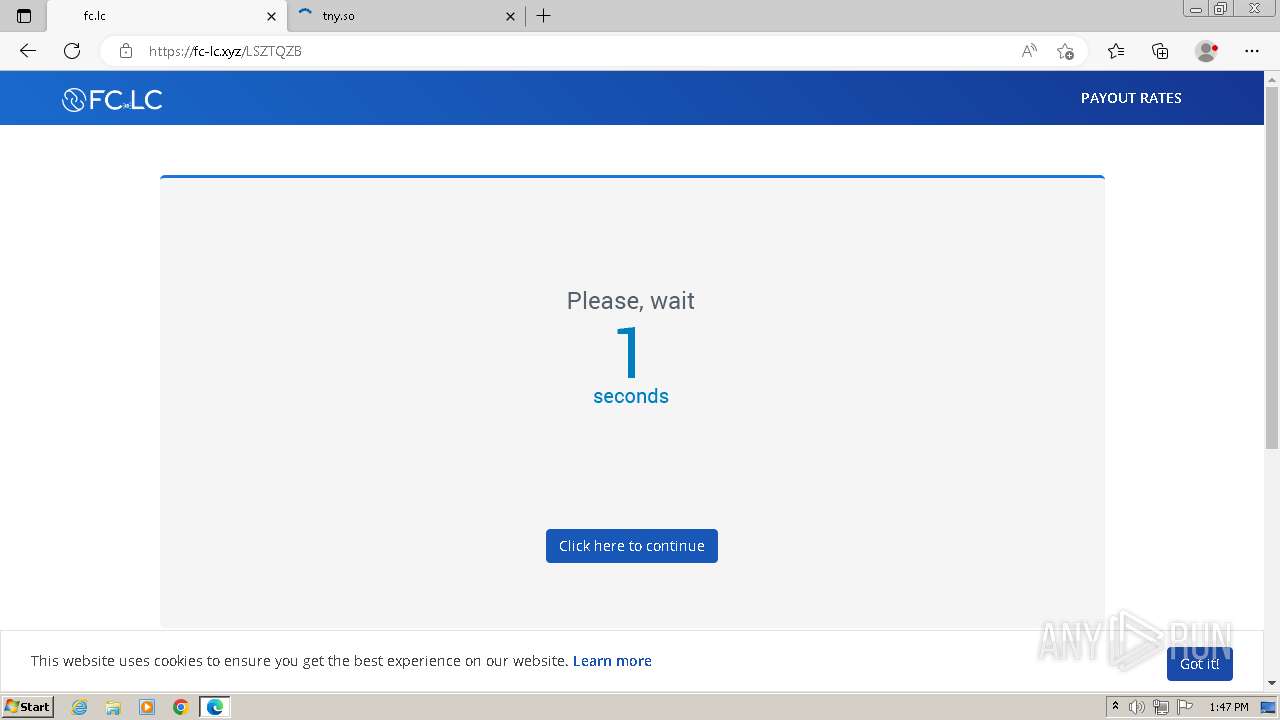The image size is (1280, 720).
Task: Restore down the browser window
Action: [1221, 9]
